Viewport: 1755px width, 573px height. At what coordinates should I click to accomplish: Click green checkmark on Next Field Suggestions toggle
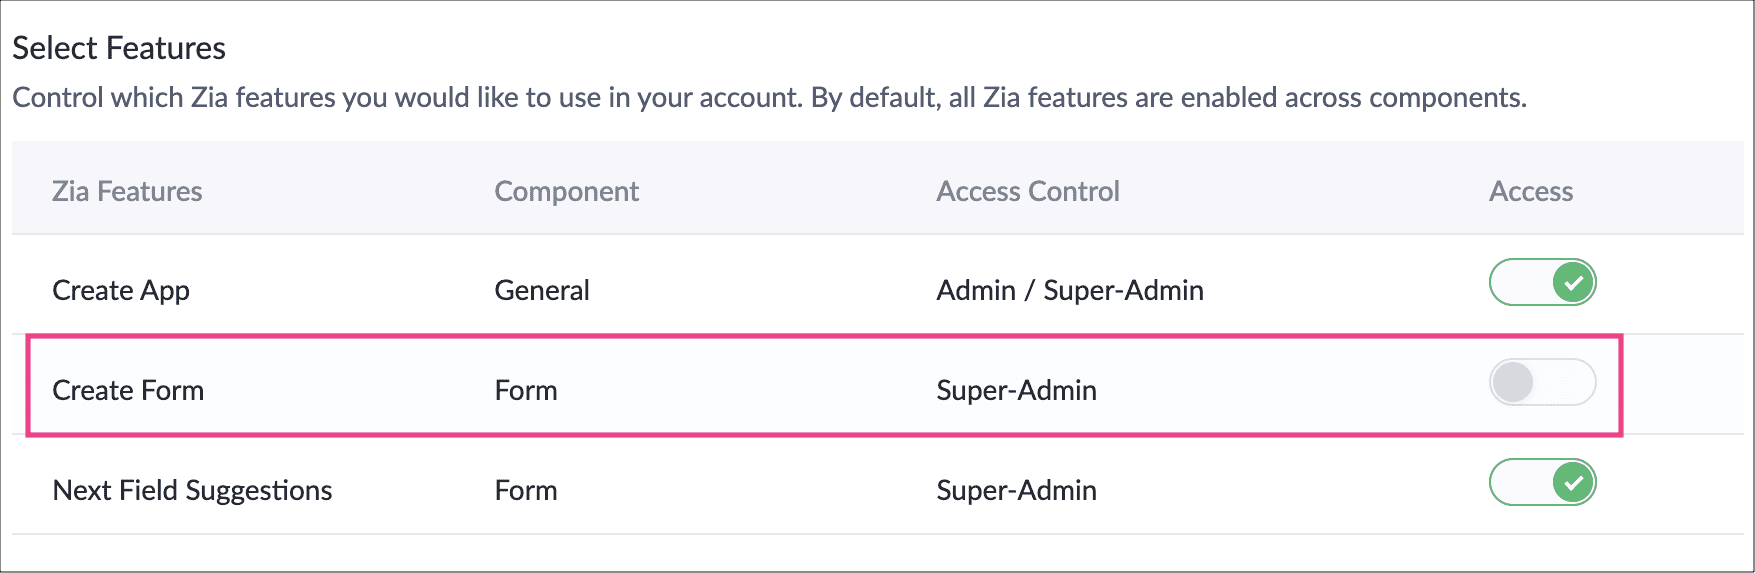[1573, 483]
